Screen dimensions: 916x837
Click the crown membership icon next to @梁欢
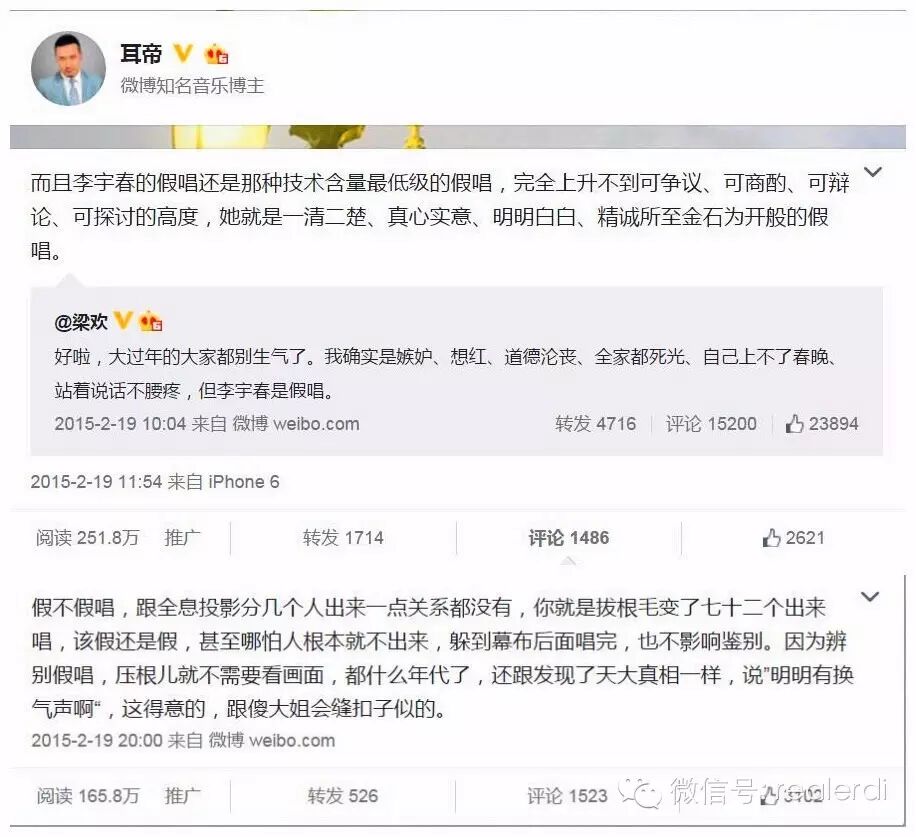[151, 321]
